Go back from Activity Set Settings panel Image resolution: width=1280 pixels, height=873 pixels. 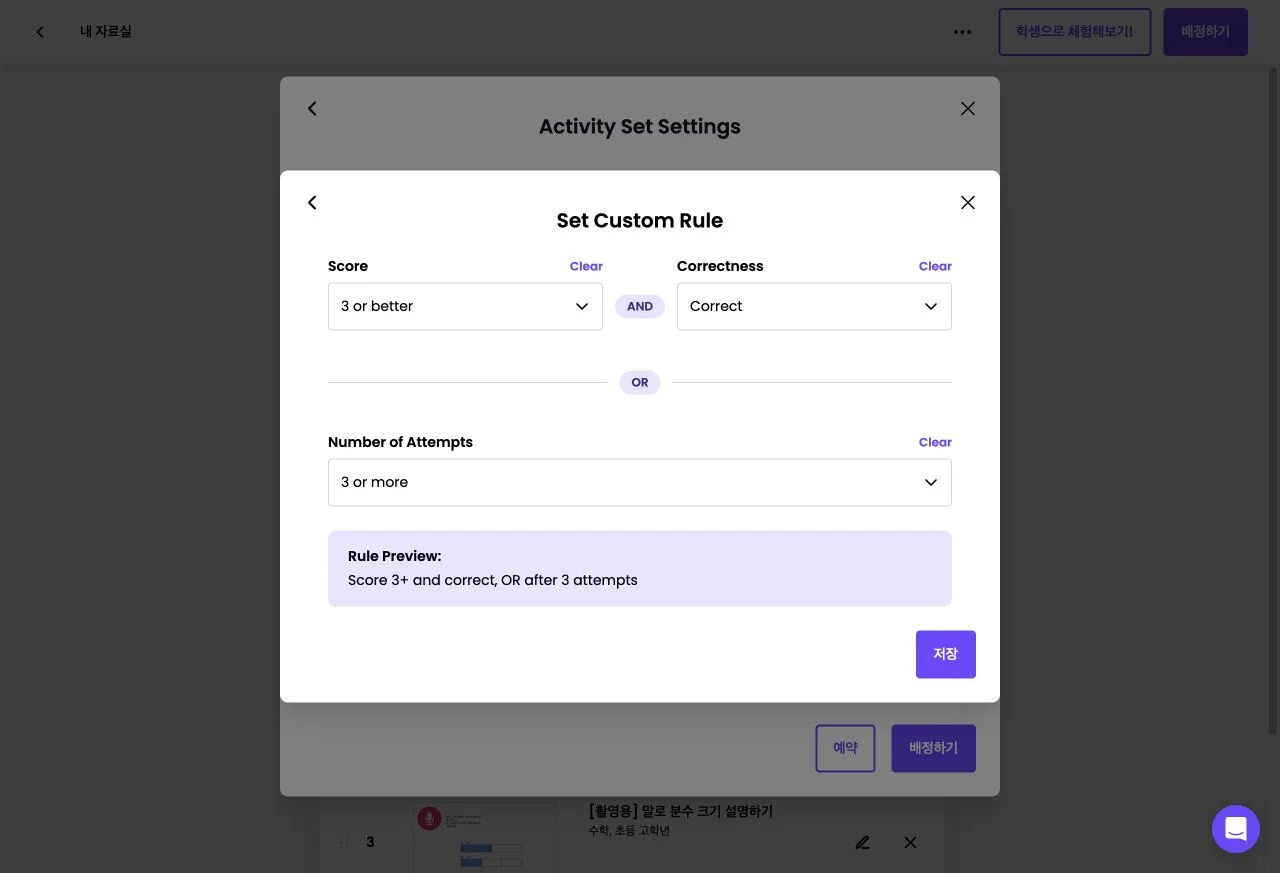pos(312,108)
